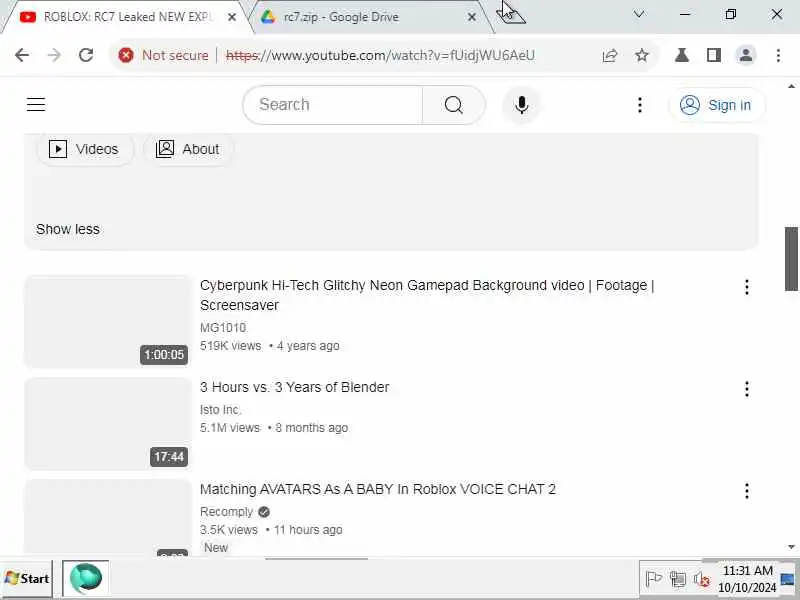The image size is (800, 600).
Task: Focus the YouTube Search field
Action: pos(333,105)
